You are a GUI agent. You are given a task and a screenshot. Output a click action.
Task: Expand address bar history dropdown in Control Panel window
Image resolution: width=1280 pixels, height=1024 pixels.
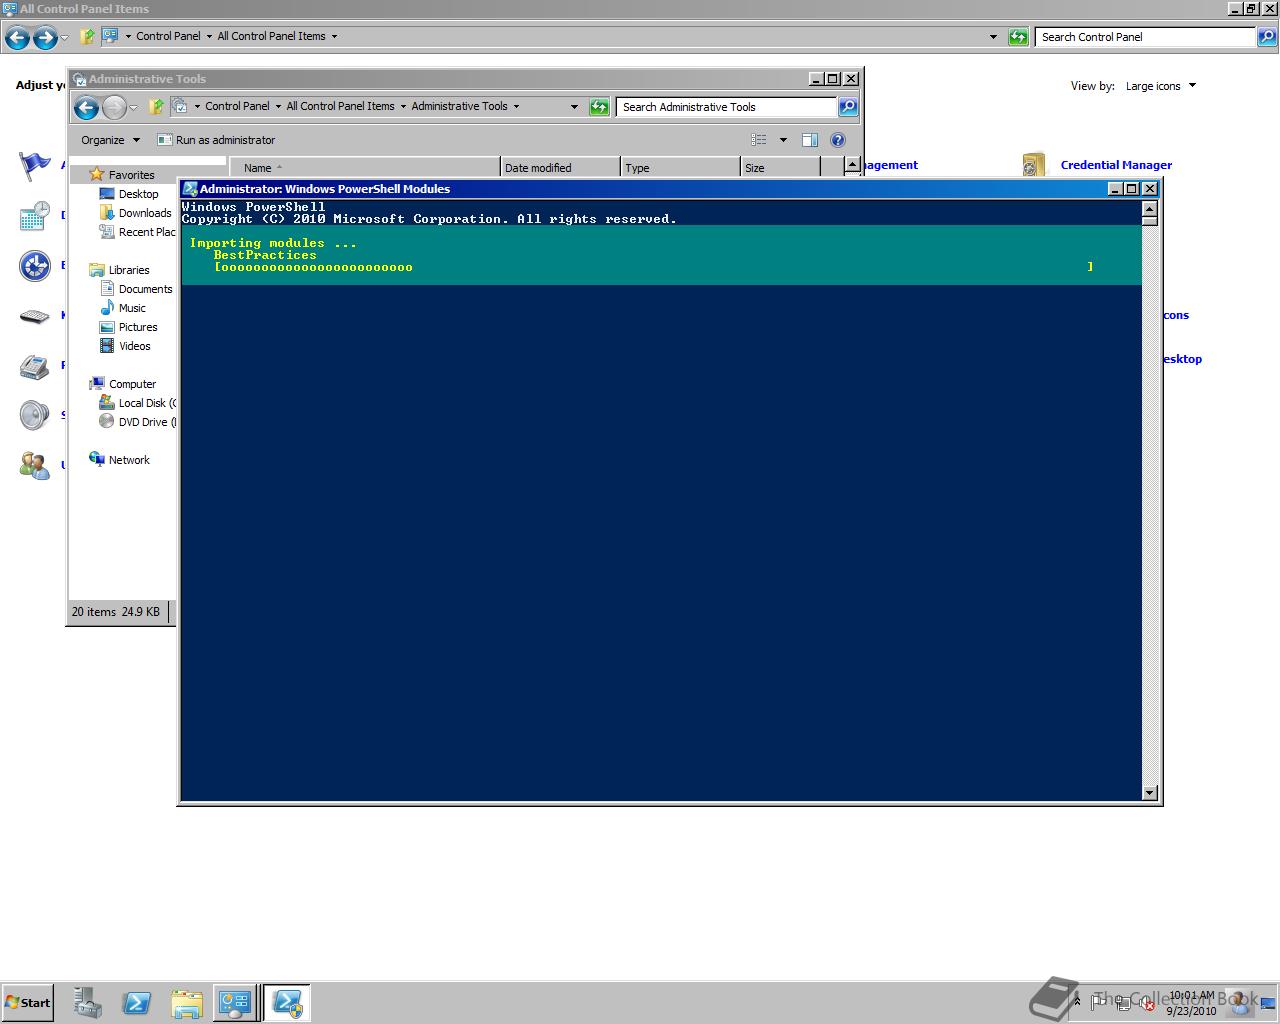coord(993,37)
